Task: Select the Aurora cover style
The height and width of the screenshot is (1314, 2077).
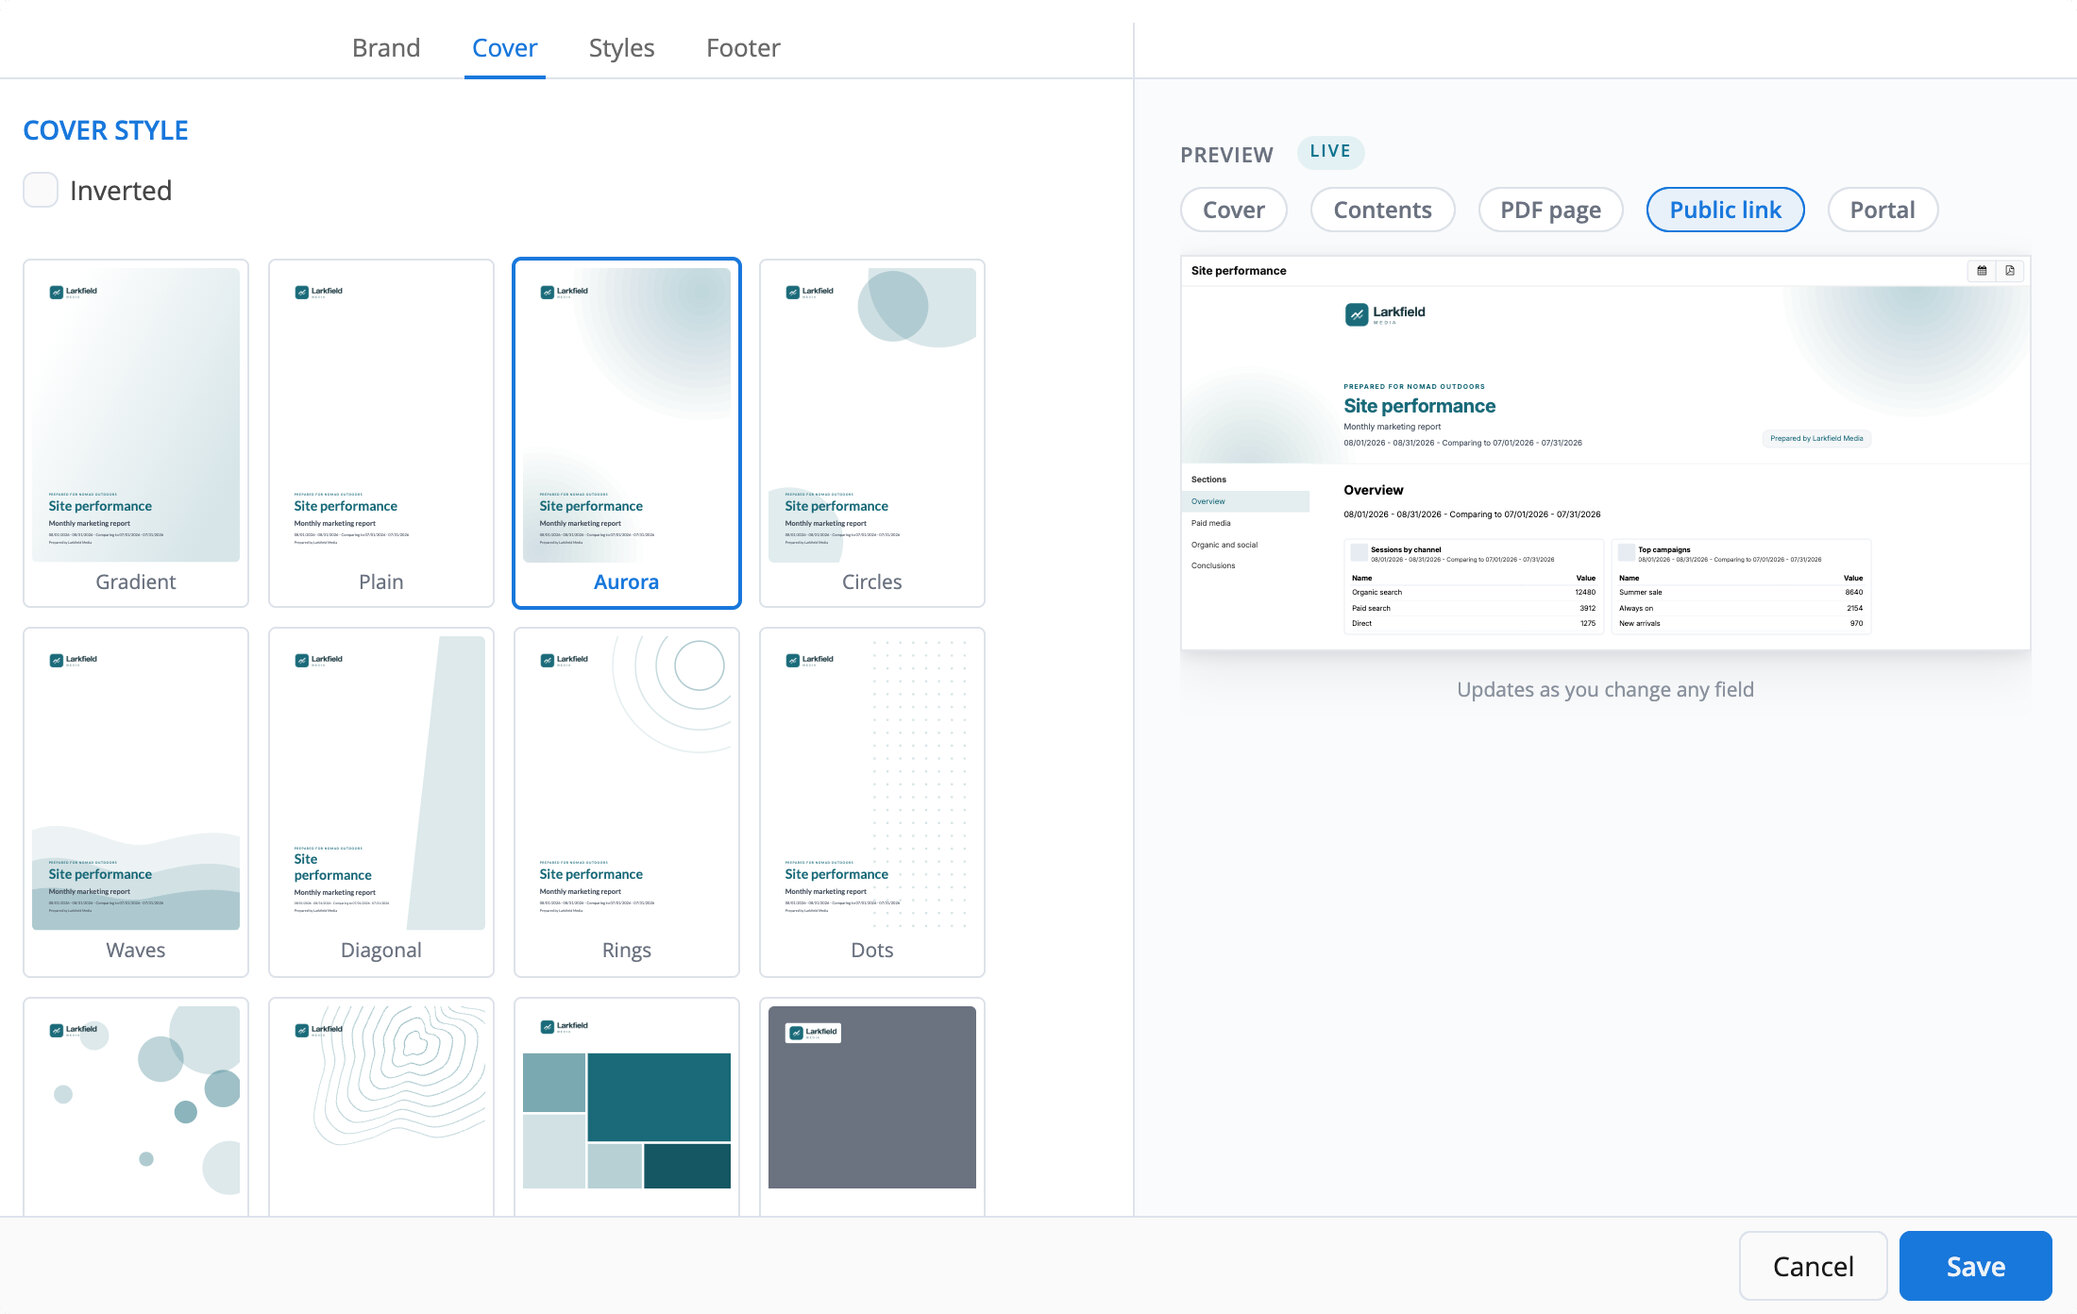Action: coord(627,433)
